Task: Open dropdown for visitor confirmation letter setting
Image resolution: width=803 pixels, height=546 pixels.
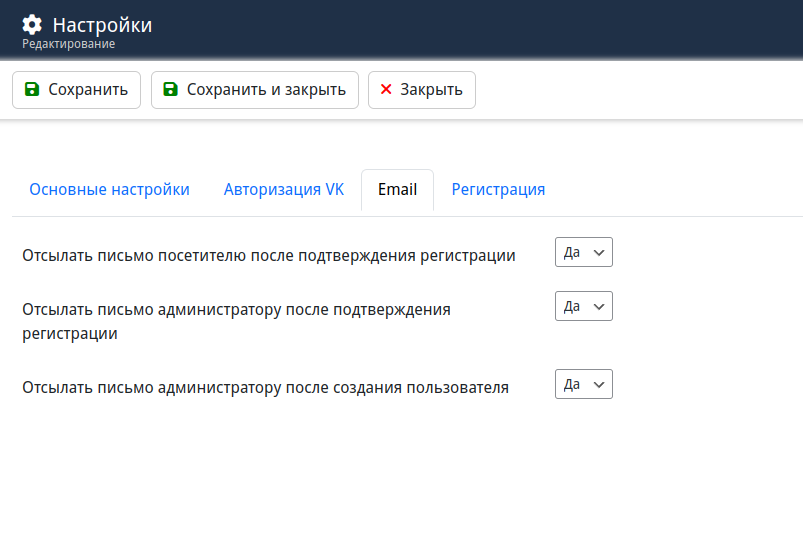Action: click(583, 252)
